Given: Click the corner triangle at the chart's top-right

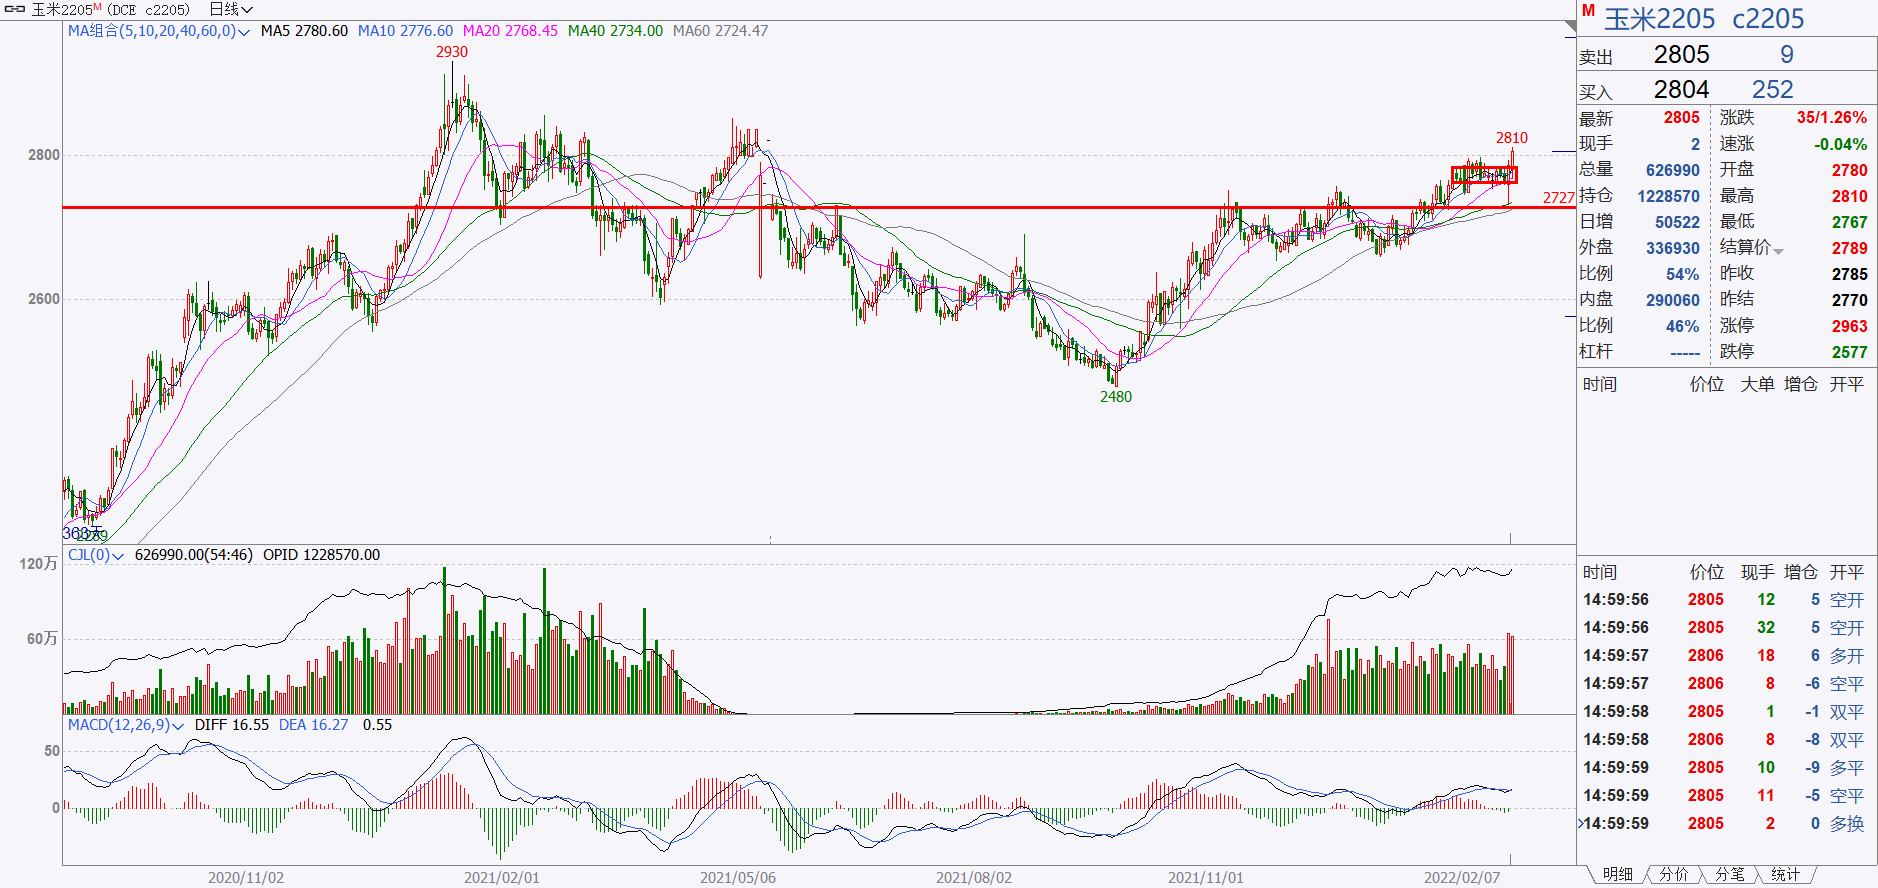Looking at the screenshot, I should (x=1570, y=28).
